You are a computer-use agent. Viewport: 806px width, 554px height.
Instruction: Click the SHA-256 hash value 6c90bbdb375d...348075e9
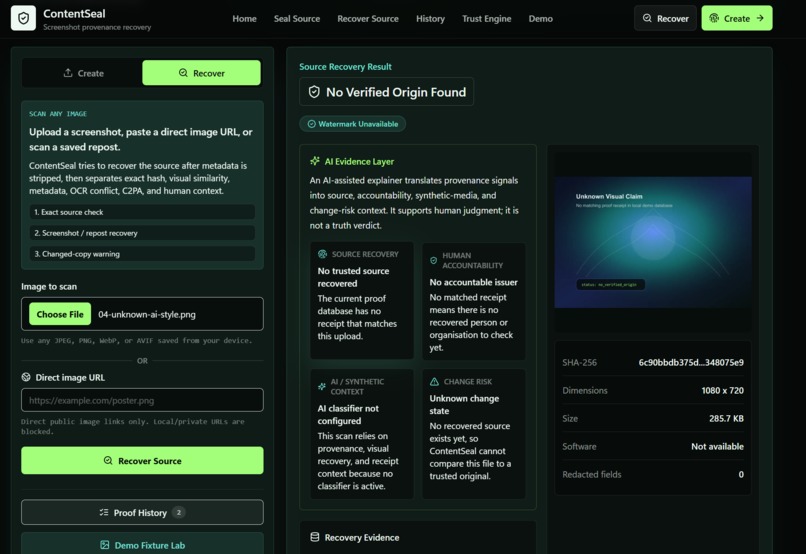(691, 362)
